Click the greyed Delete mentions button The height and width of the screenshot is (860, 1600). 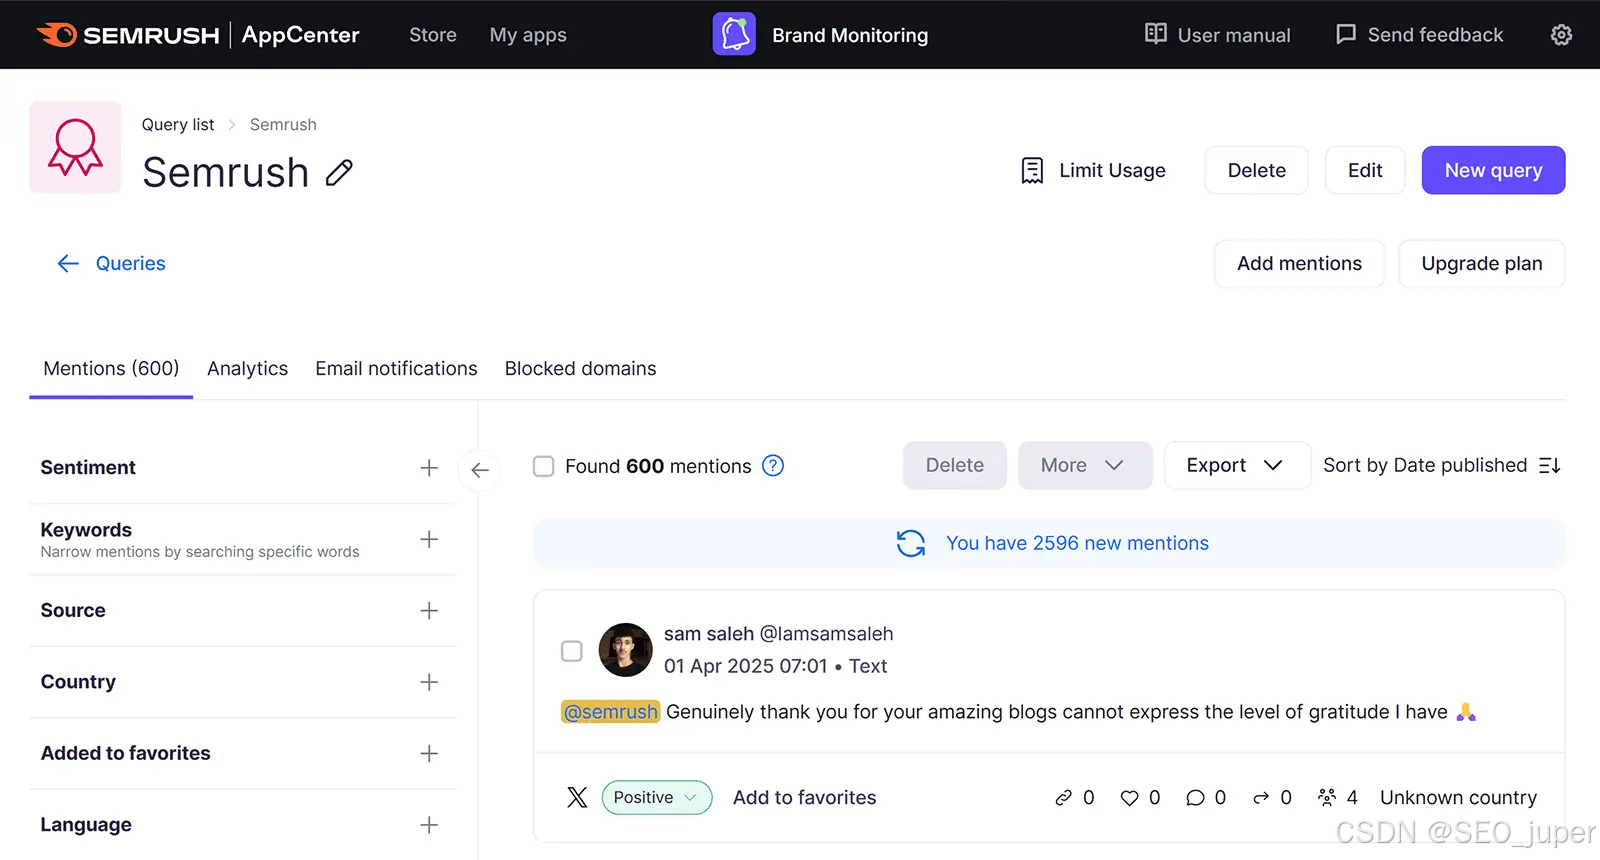click(954, 465)
